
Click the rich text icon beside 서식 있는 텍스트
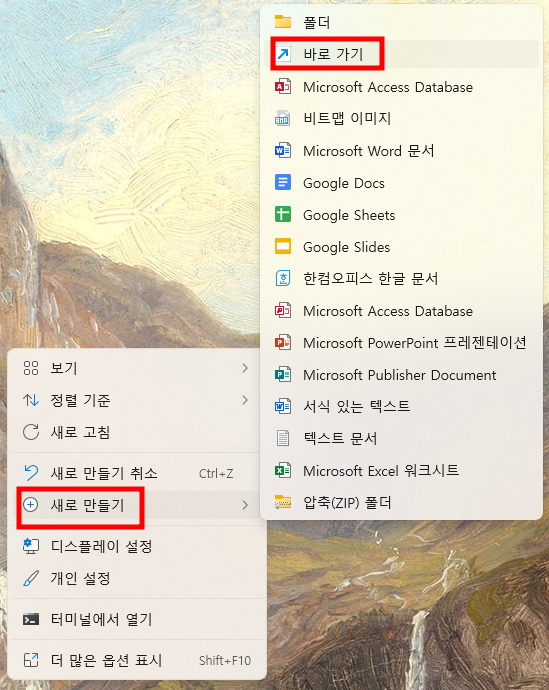[282, 406]
